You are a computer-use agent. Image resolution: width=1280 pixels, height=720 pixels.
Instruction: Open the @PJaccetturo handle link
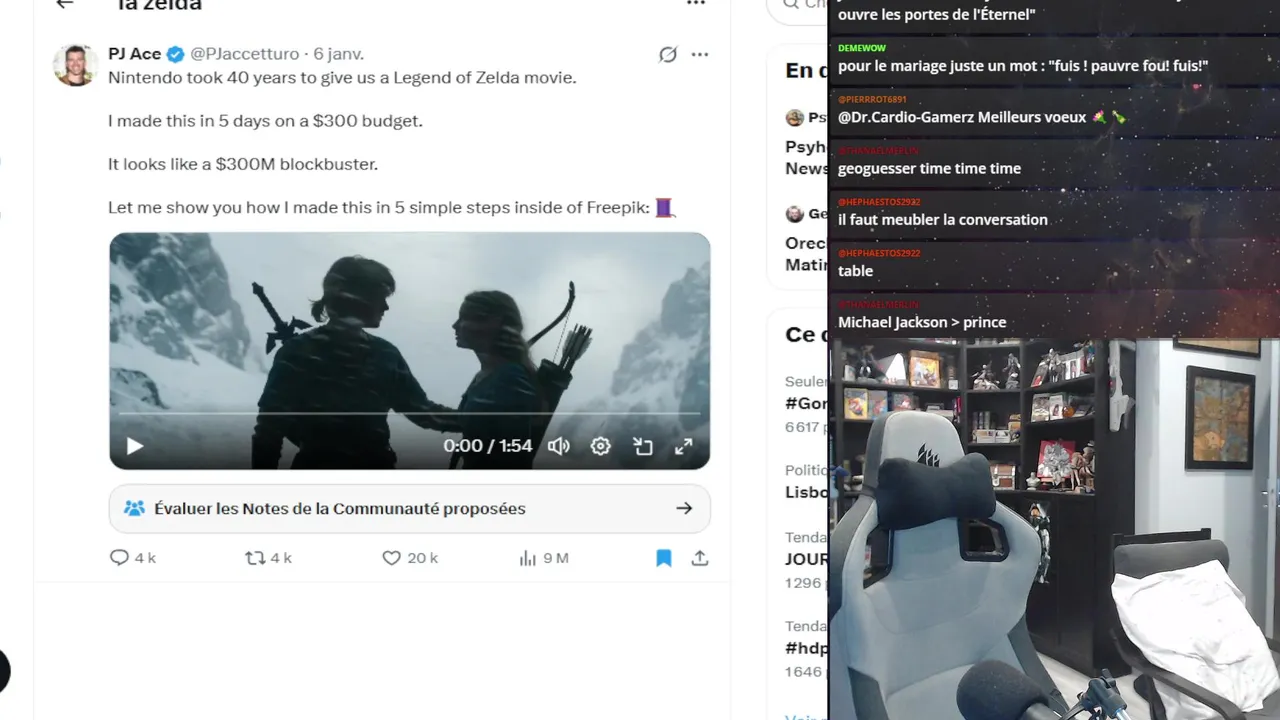coord(244,54)
